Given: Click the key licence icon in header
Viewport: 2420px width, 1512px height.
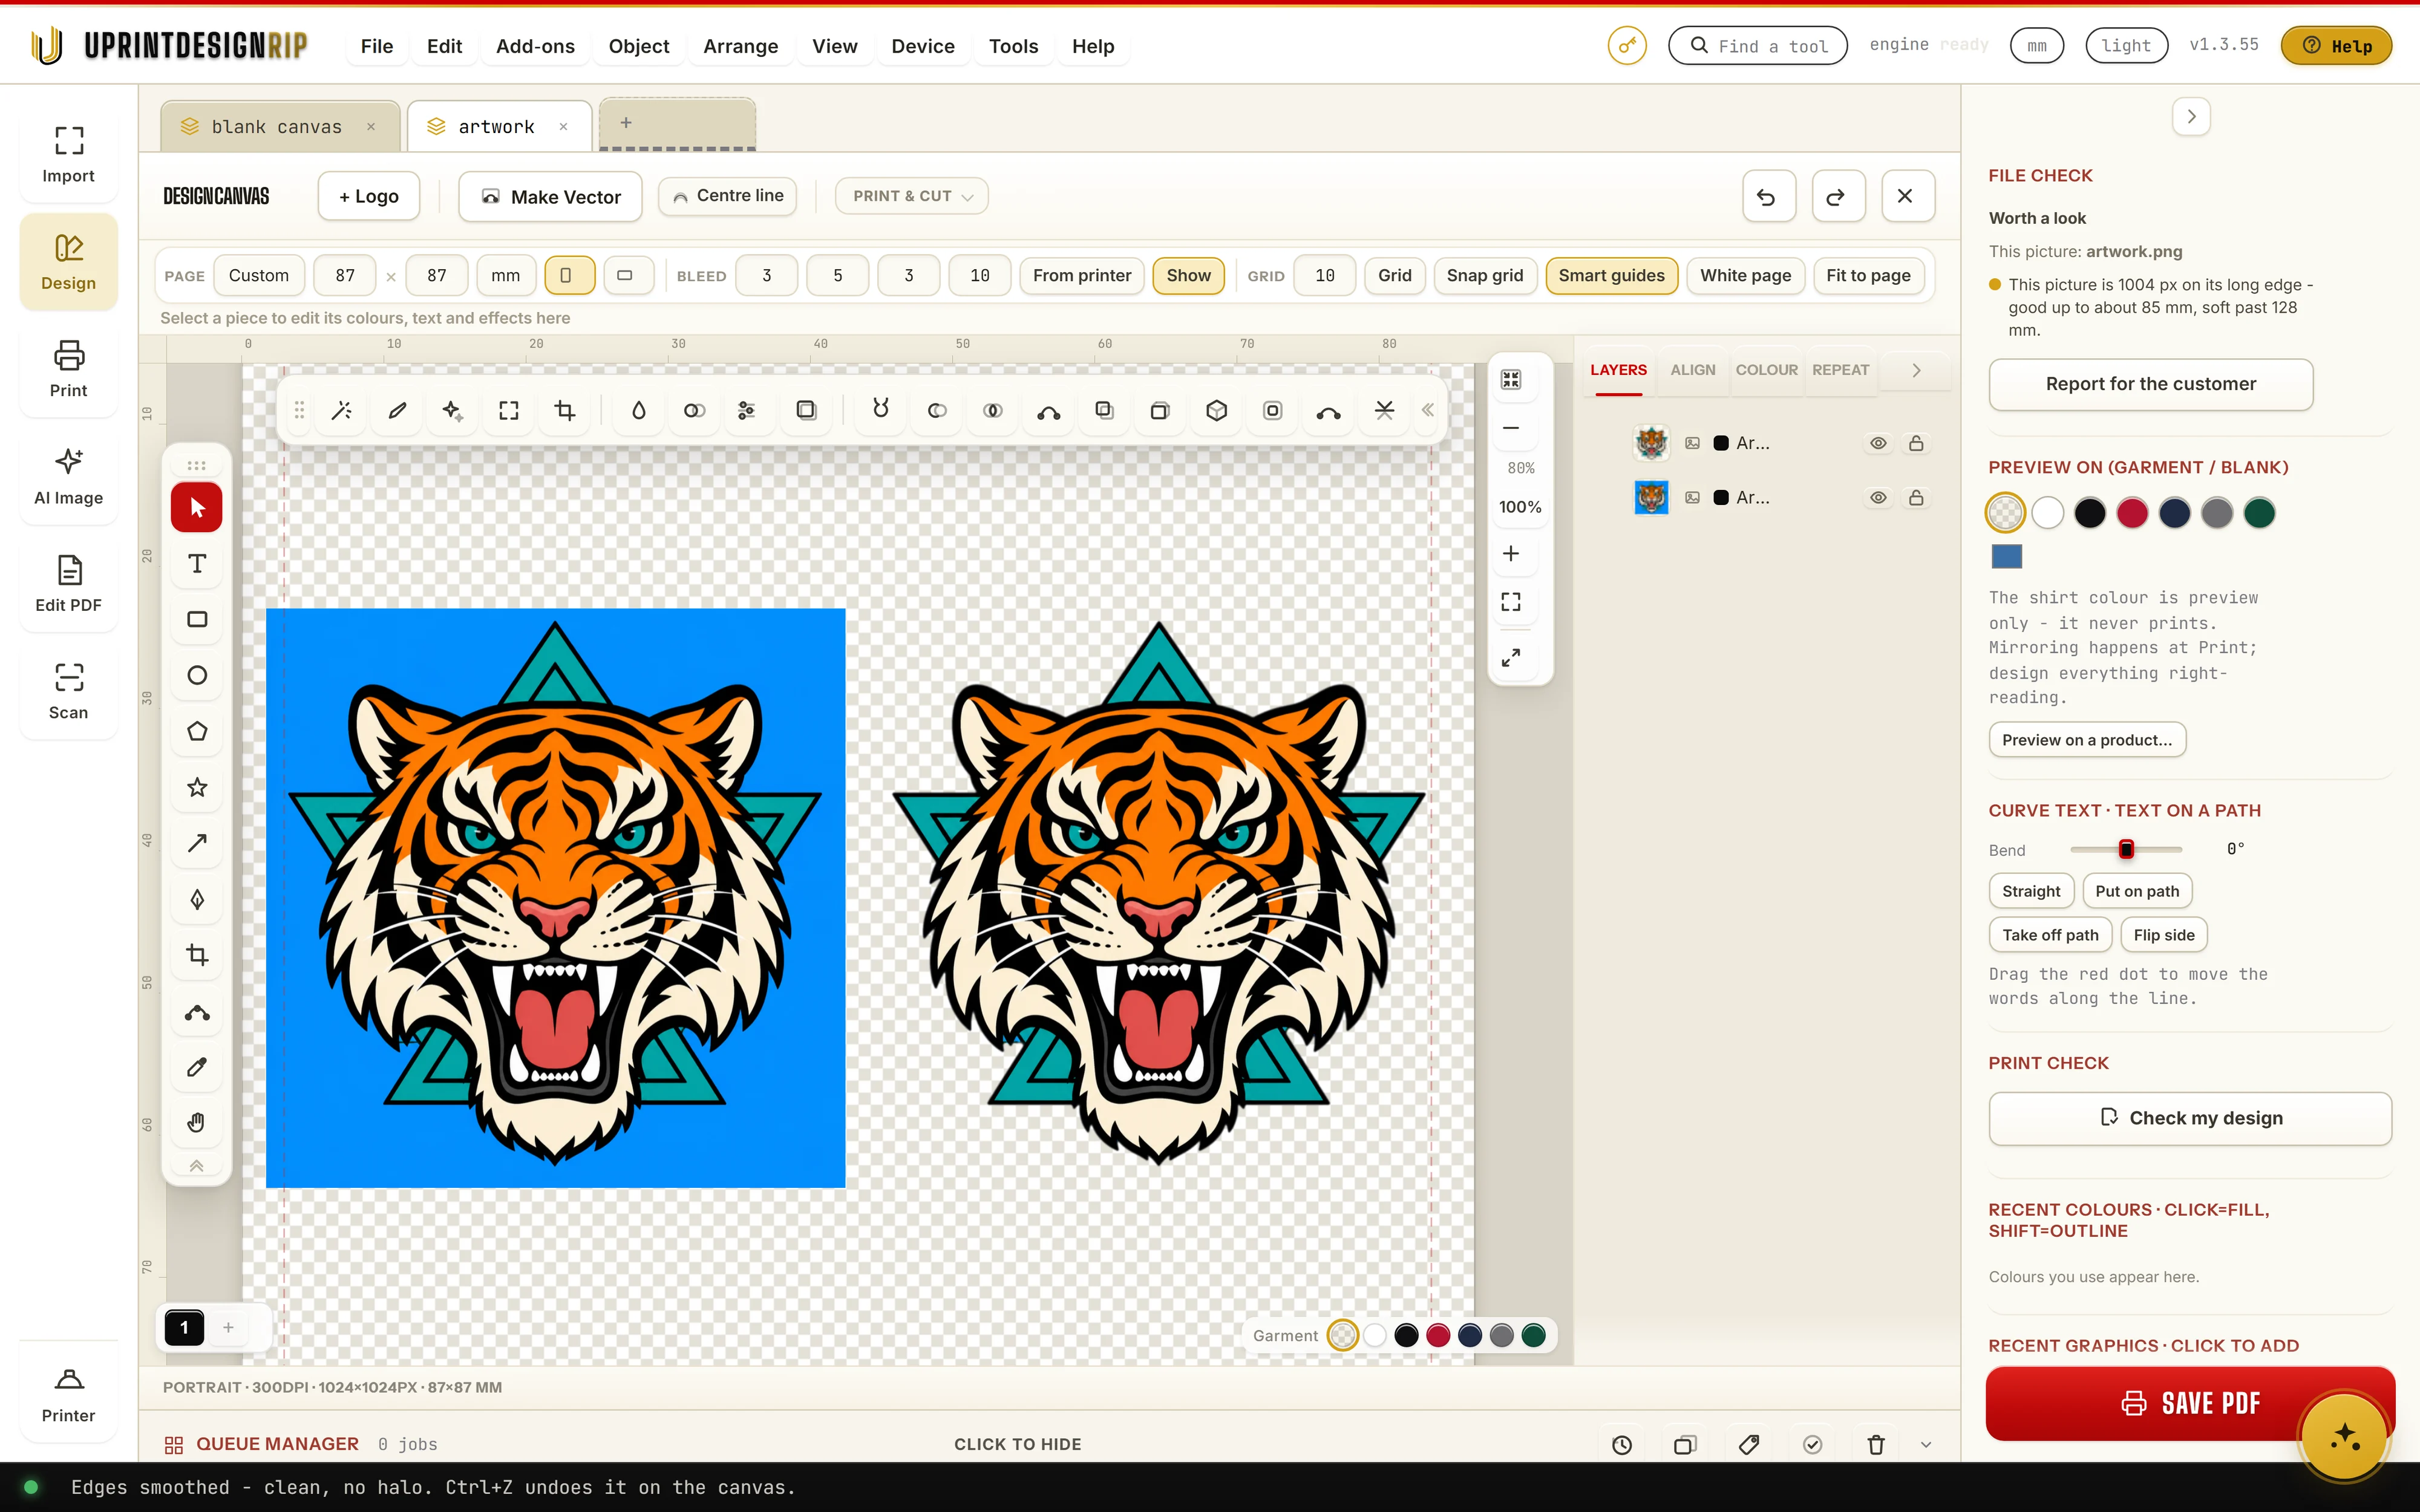Looking at the screenshot, I should [x=1627, y=46].
